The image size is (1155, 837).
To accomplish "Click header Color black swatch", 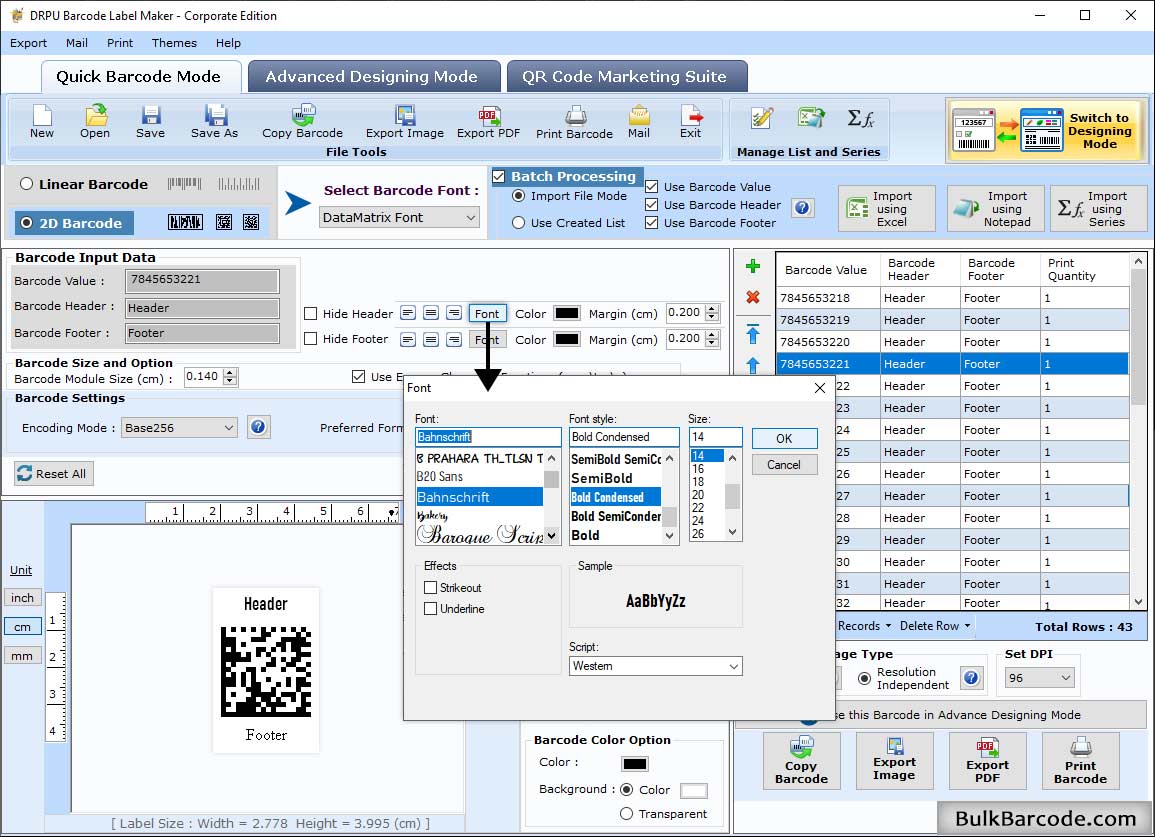I will pos(566,313).
